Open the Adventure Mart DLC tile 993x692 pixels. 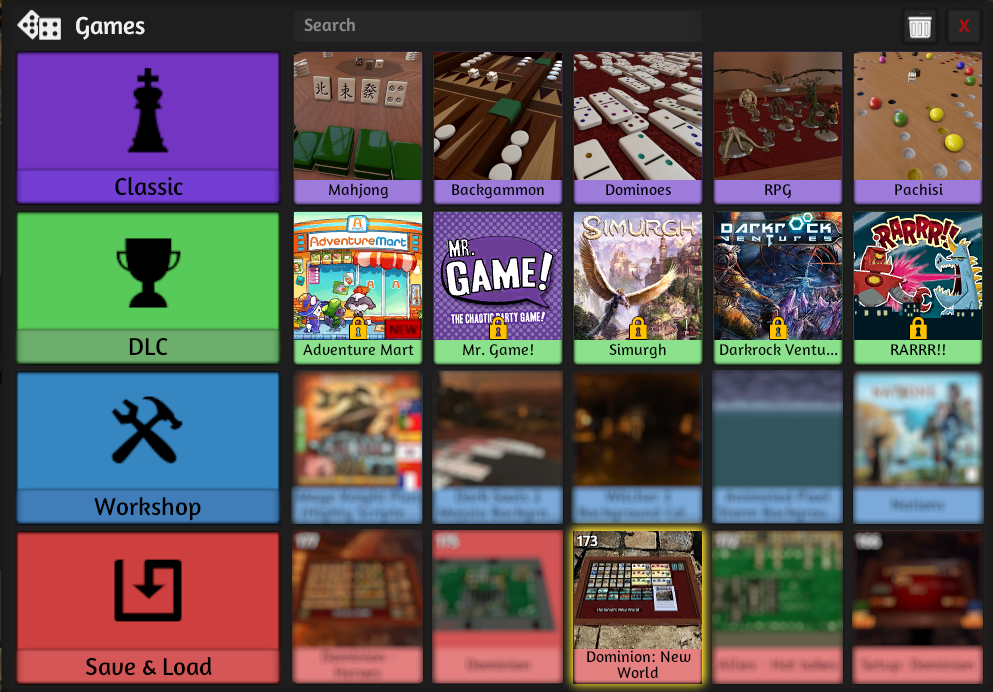coord(358,287)
